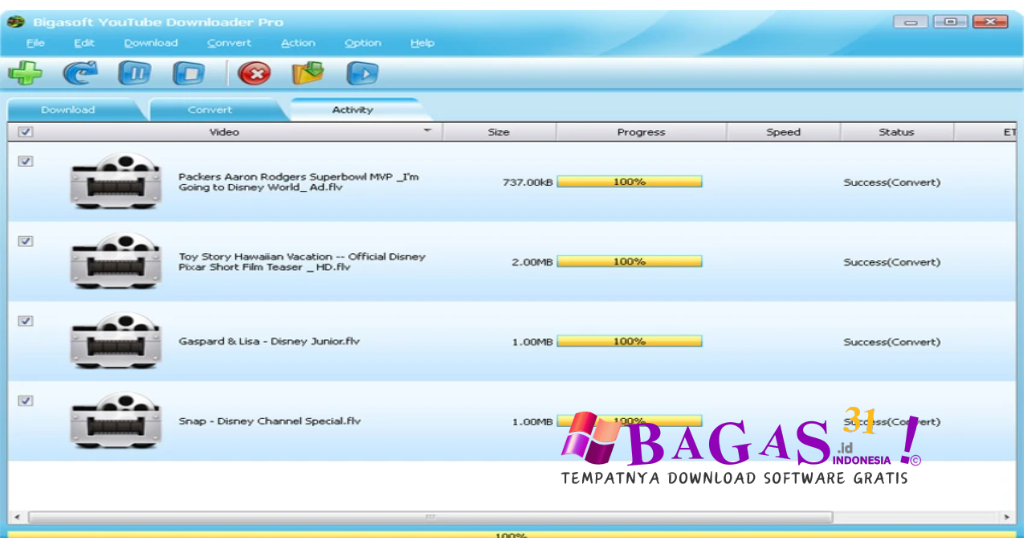
Task: Click 1.00MB size in Gaspard & Lisa row
Action: (532, 341)
